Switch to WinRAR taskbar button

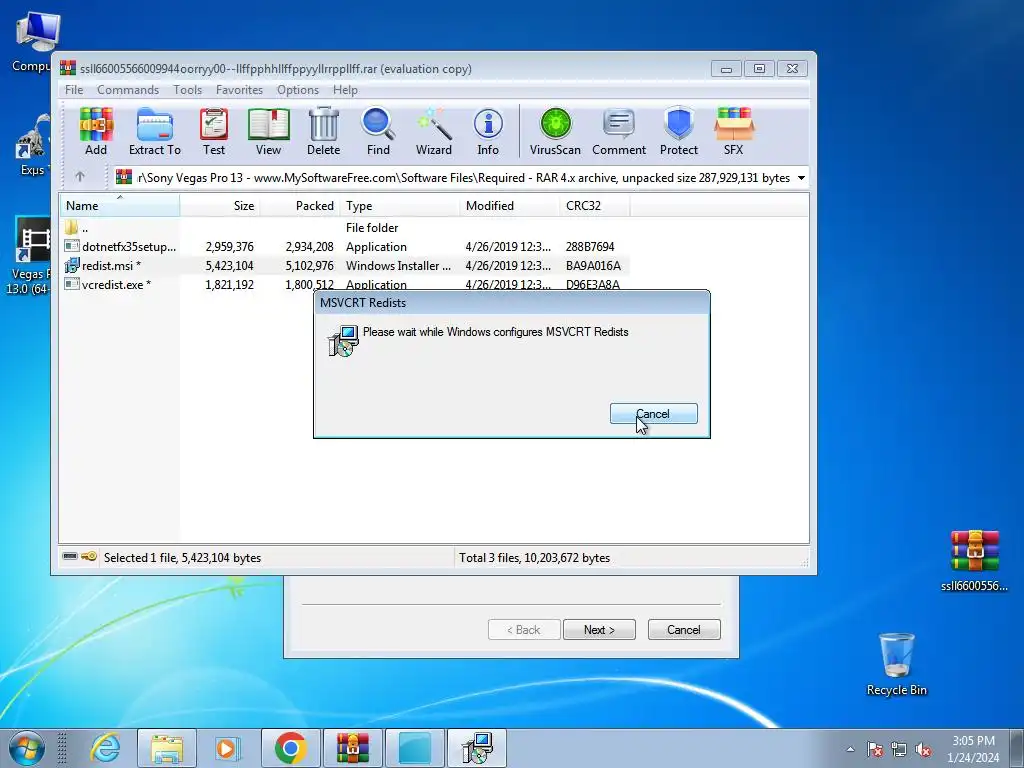353,748
